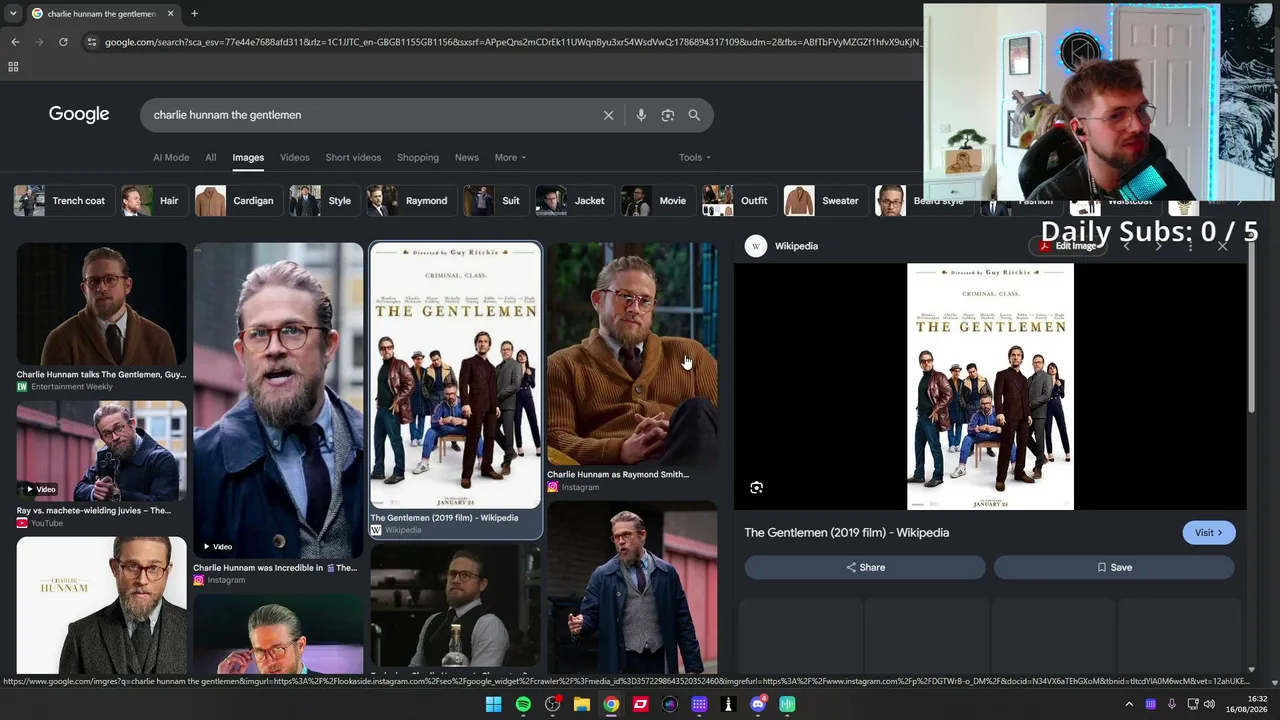The height and width of the screenshot is (720, 1280).
Task: Open the Charlie Hunnam as Raymond Smith thumbnail
Action: click(632, 354)
